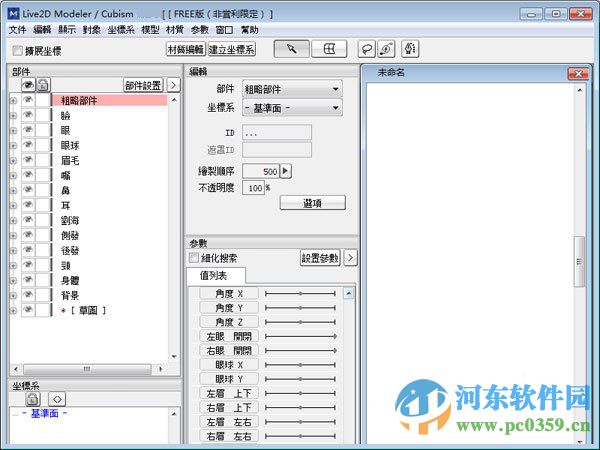Hide the 劉海 part via eye icon
600x450 pixels.
[28, 220]
